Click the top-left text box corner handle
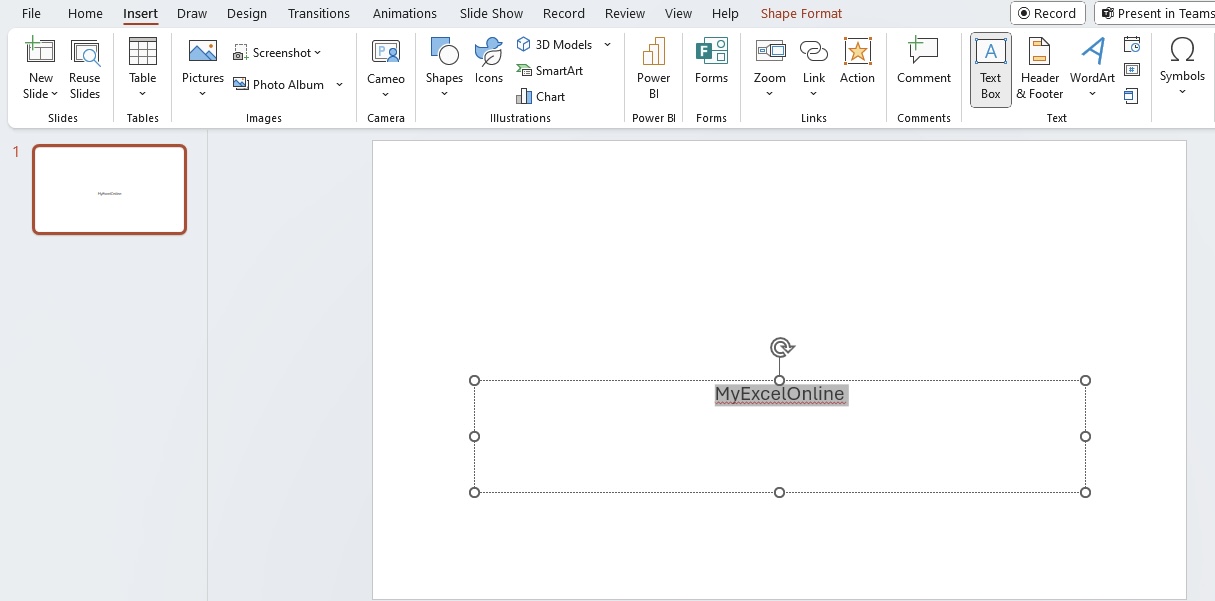1215x601 pixels. coord(475,380)
